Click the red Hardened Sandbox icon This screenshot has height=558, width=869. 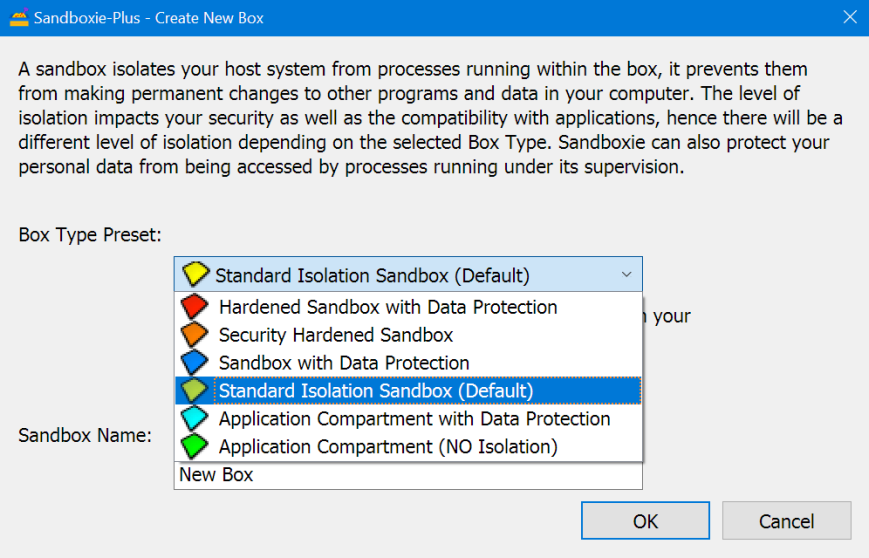point(194,307)
